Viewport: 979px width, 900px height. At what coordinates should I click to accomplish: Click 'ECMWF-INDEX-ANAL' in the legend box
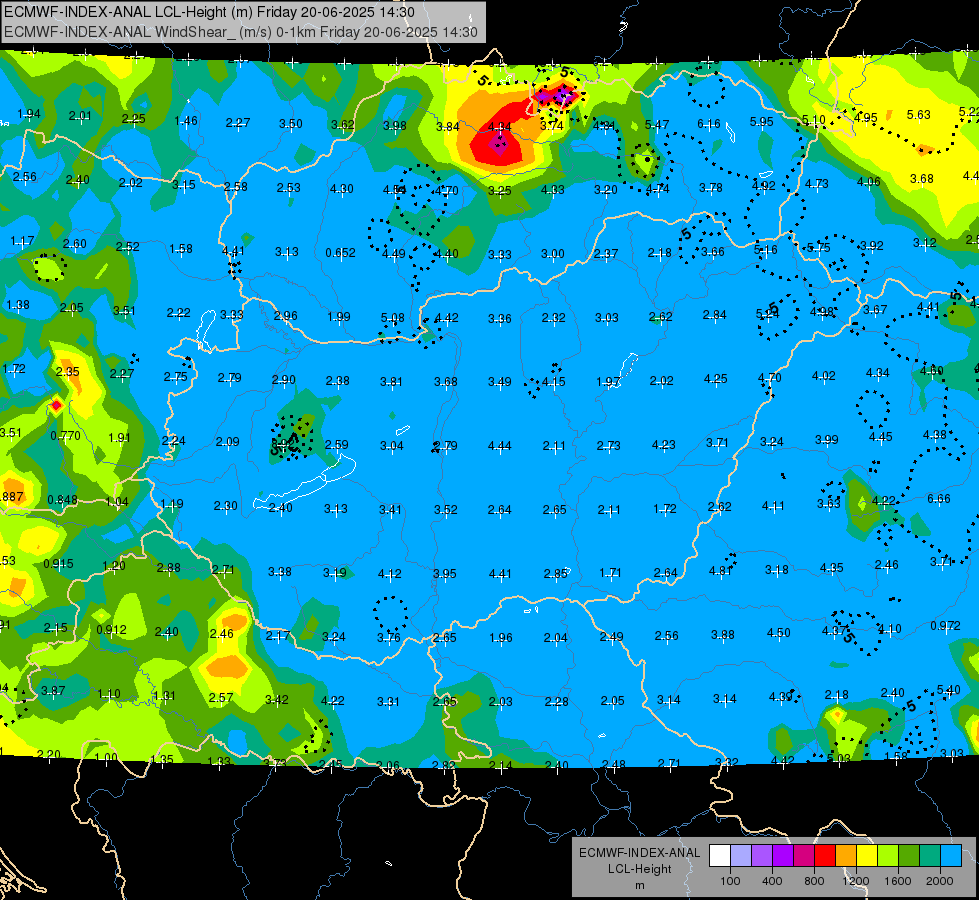click(640, 853)
